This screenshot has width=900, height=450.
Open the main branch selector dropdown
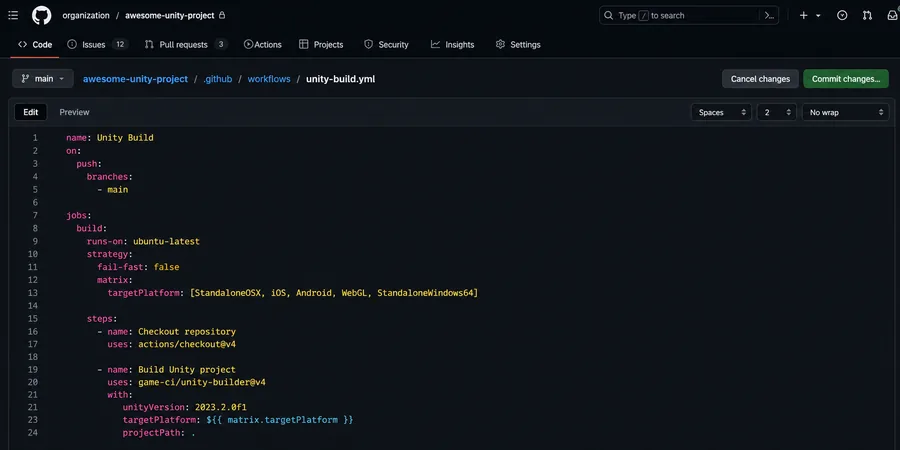tap(43, 79)
